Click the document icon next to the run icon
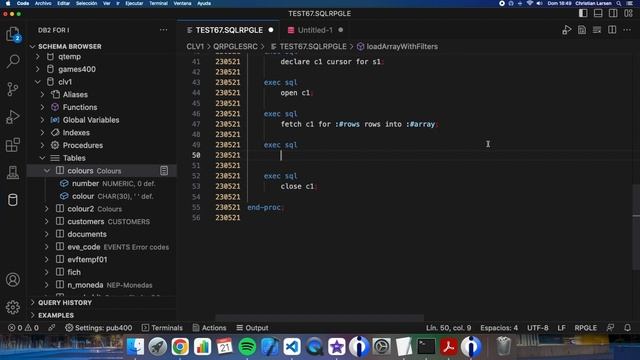 582,30
